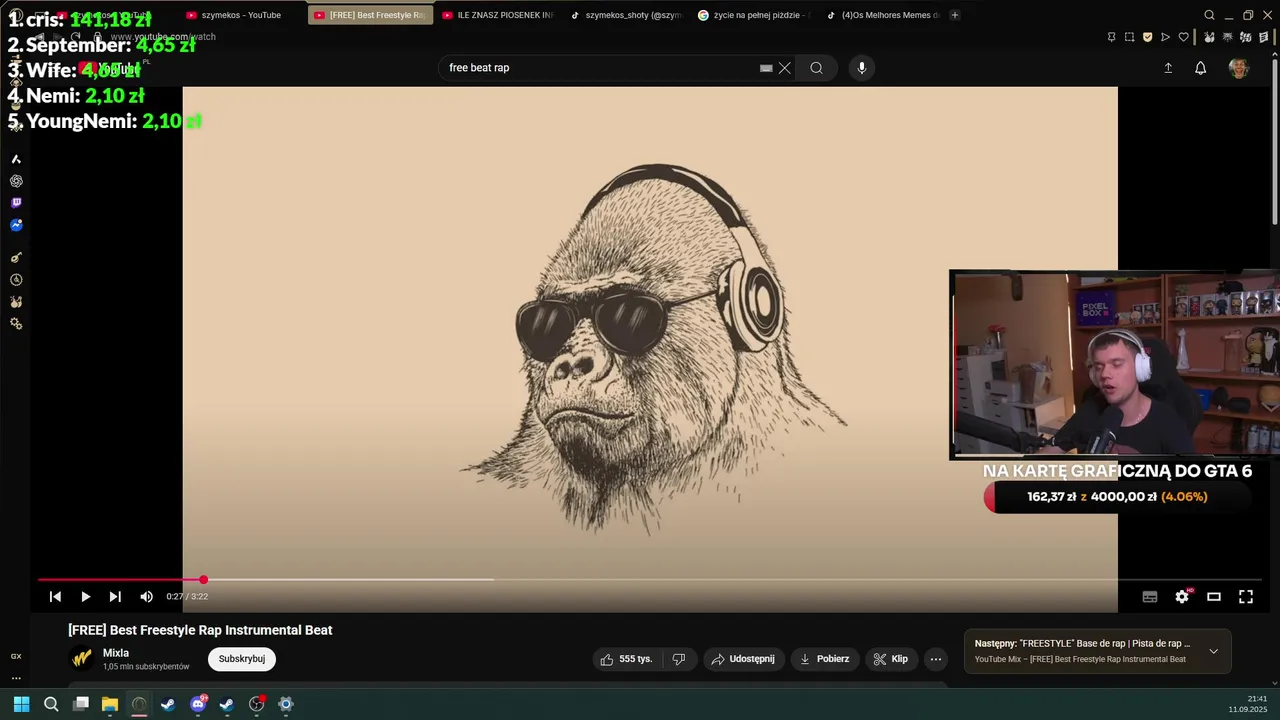Open the on-screen keyboard icon
This screenshot has height=720, width=1280.
click(766, 68)
